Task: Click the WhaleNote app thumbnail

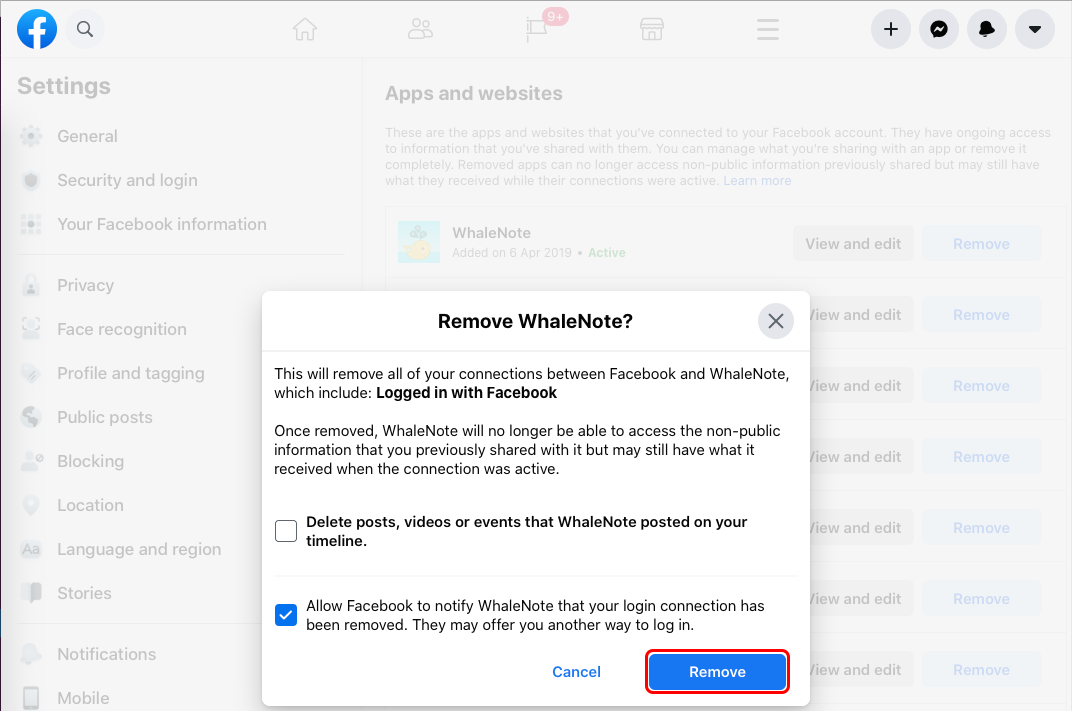Action: click(418, 242)
